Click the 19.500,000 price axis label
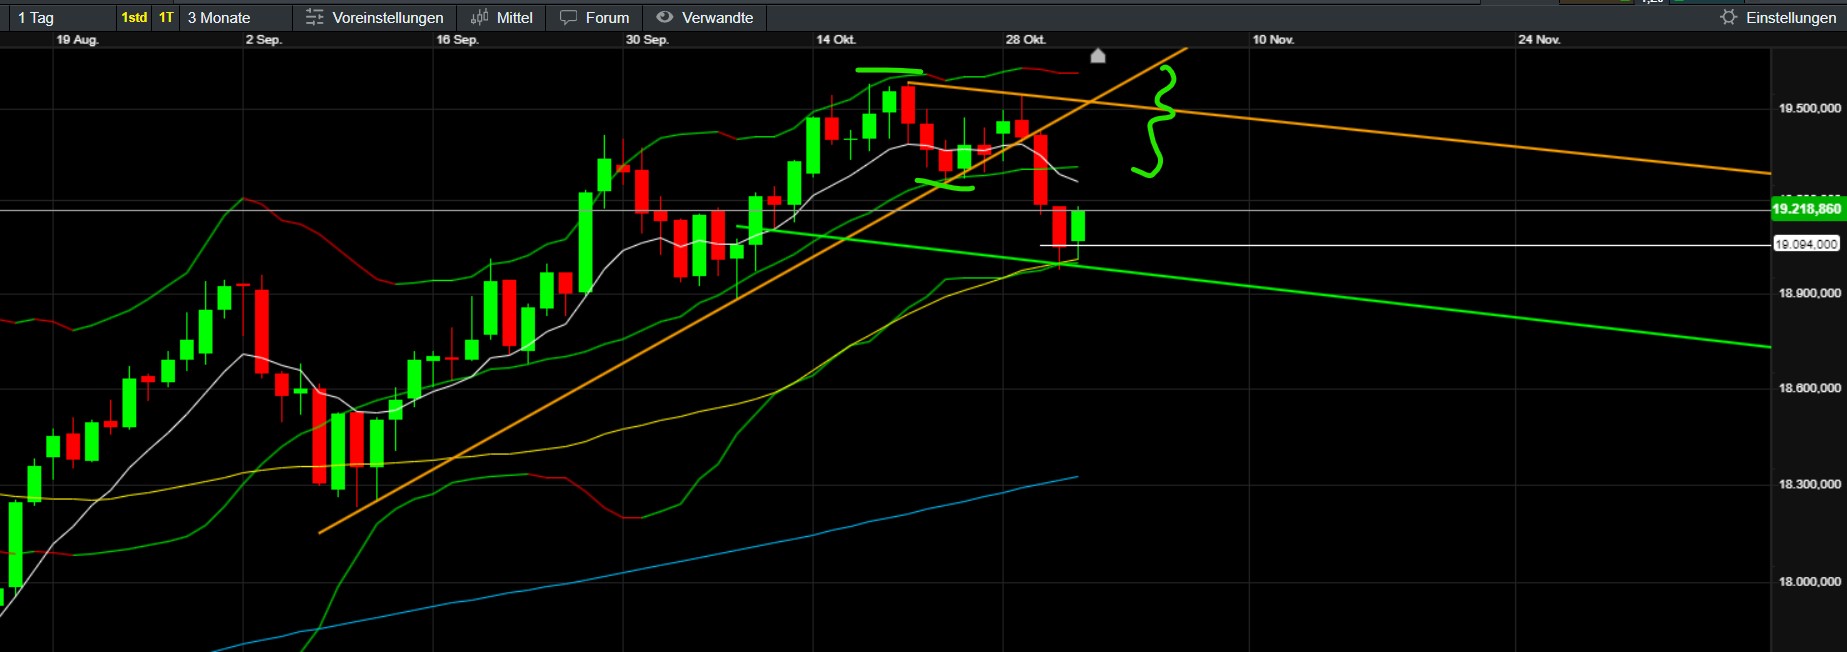1847x652 pixels. pyautogui.click(x=1809, y=108)
